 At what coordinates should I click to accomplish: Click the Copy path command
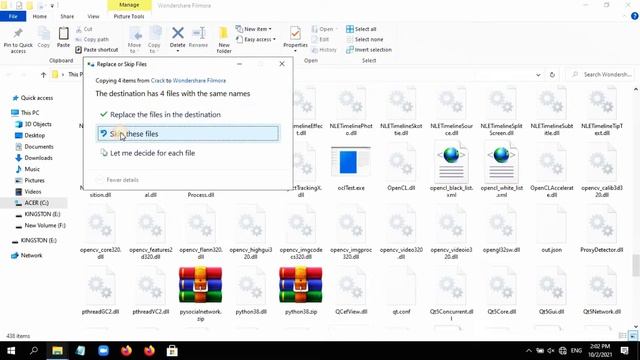coord(92,40)
